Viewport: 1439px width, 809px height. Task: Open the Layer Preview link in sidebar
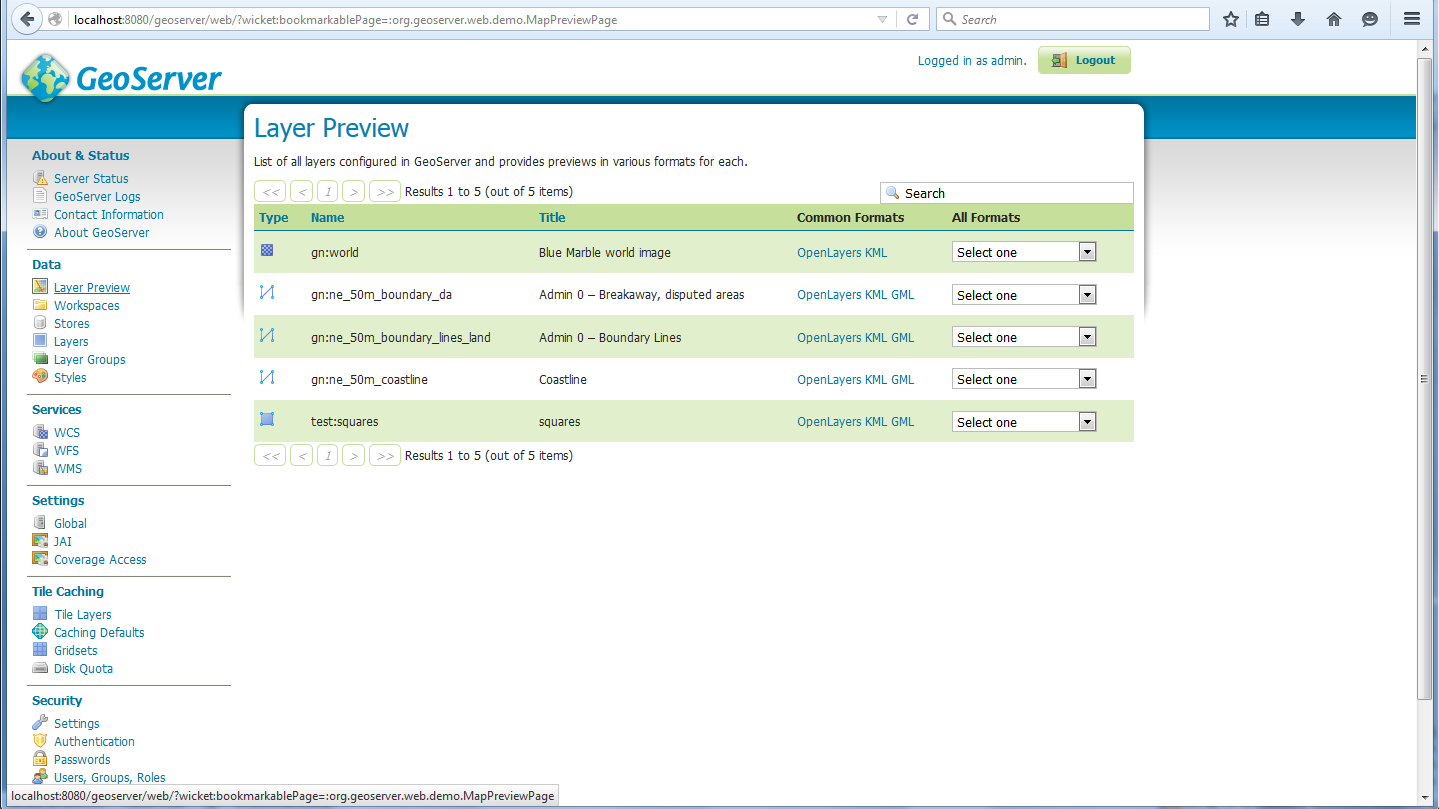pos(92,287)
